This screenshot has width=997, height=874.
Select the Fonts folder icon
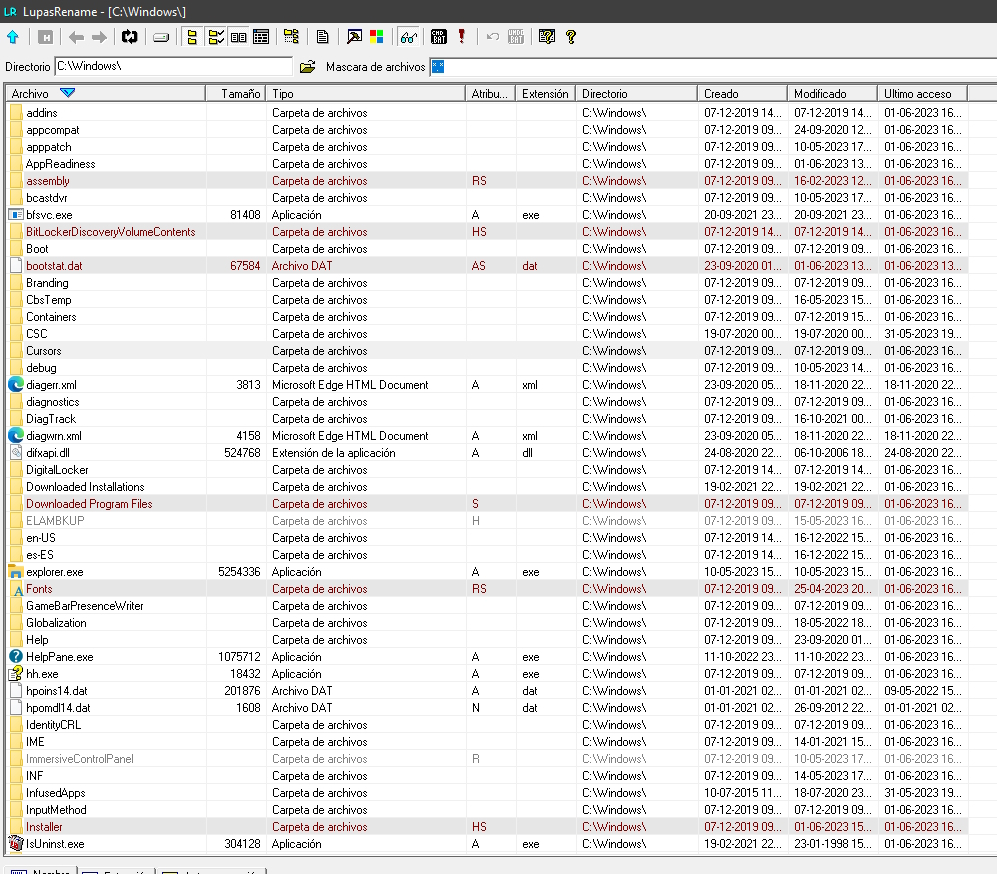[16, 589]
